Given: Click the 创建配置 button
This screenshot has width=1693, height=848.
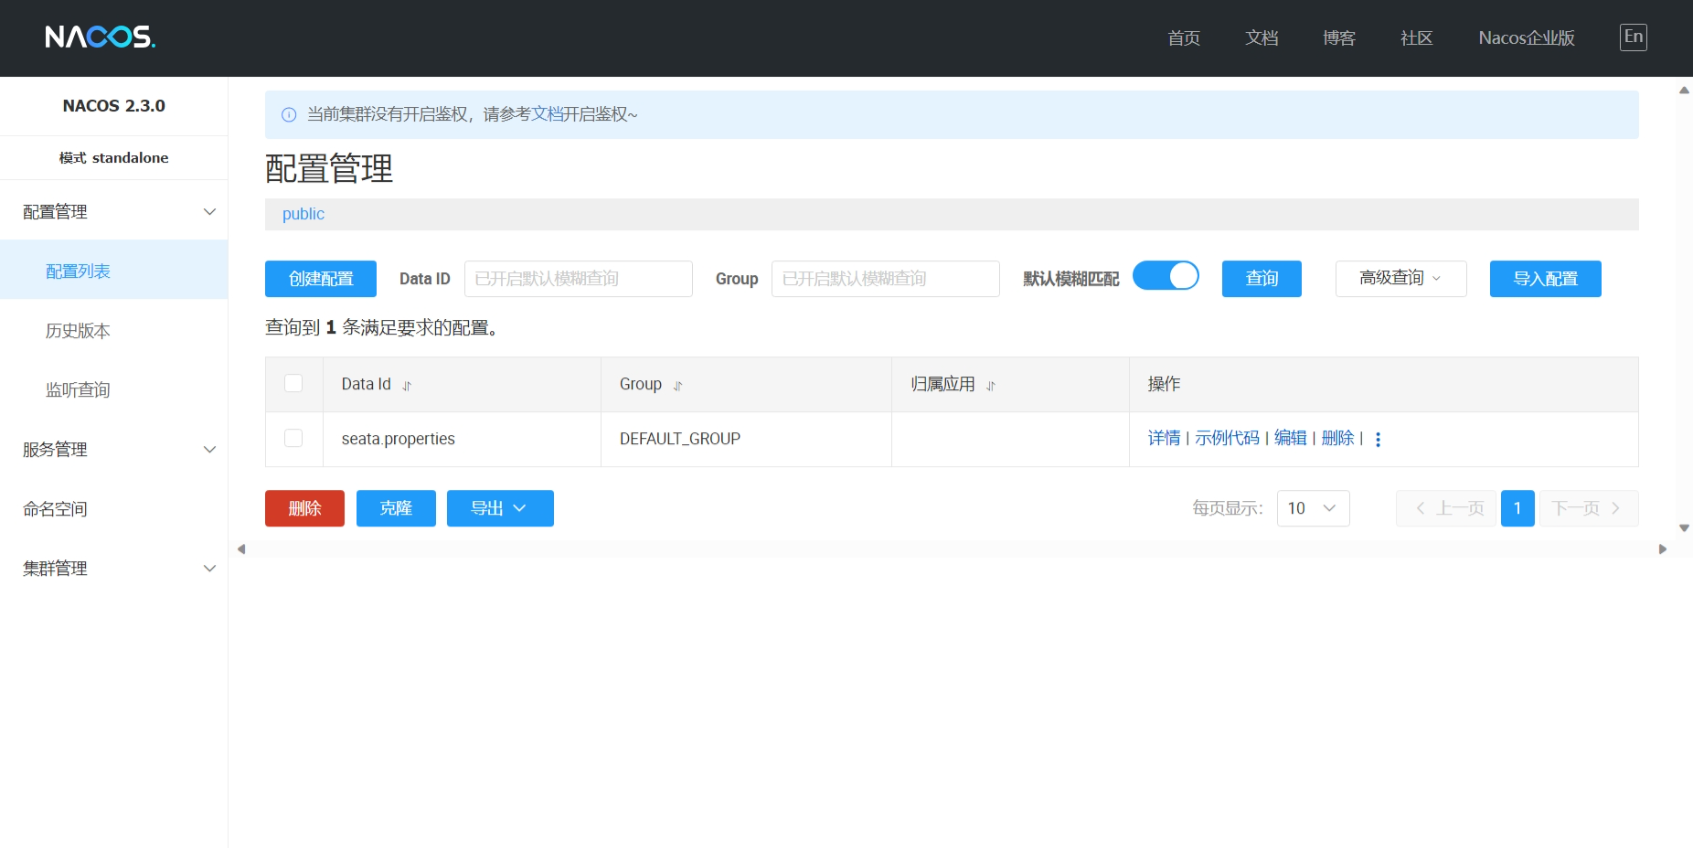Looking at the screenshot, I should pyautogui.click(x=321, y=278).
